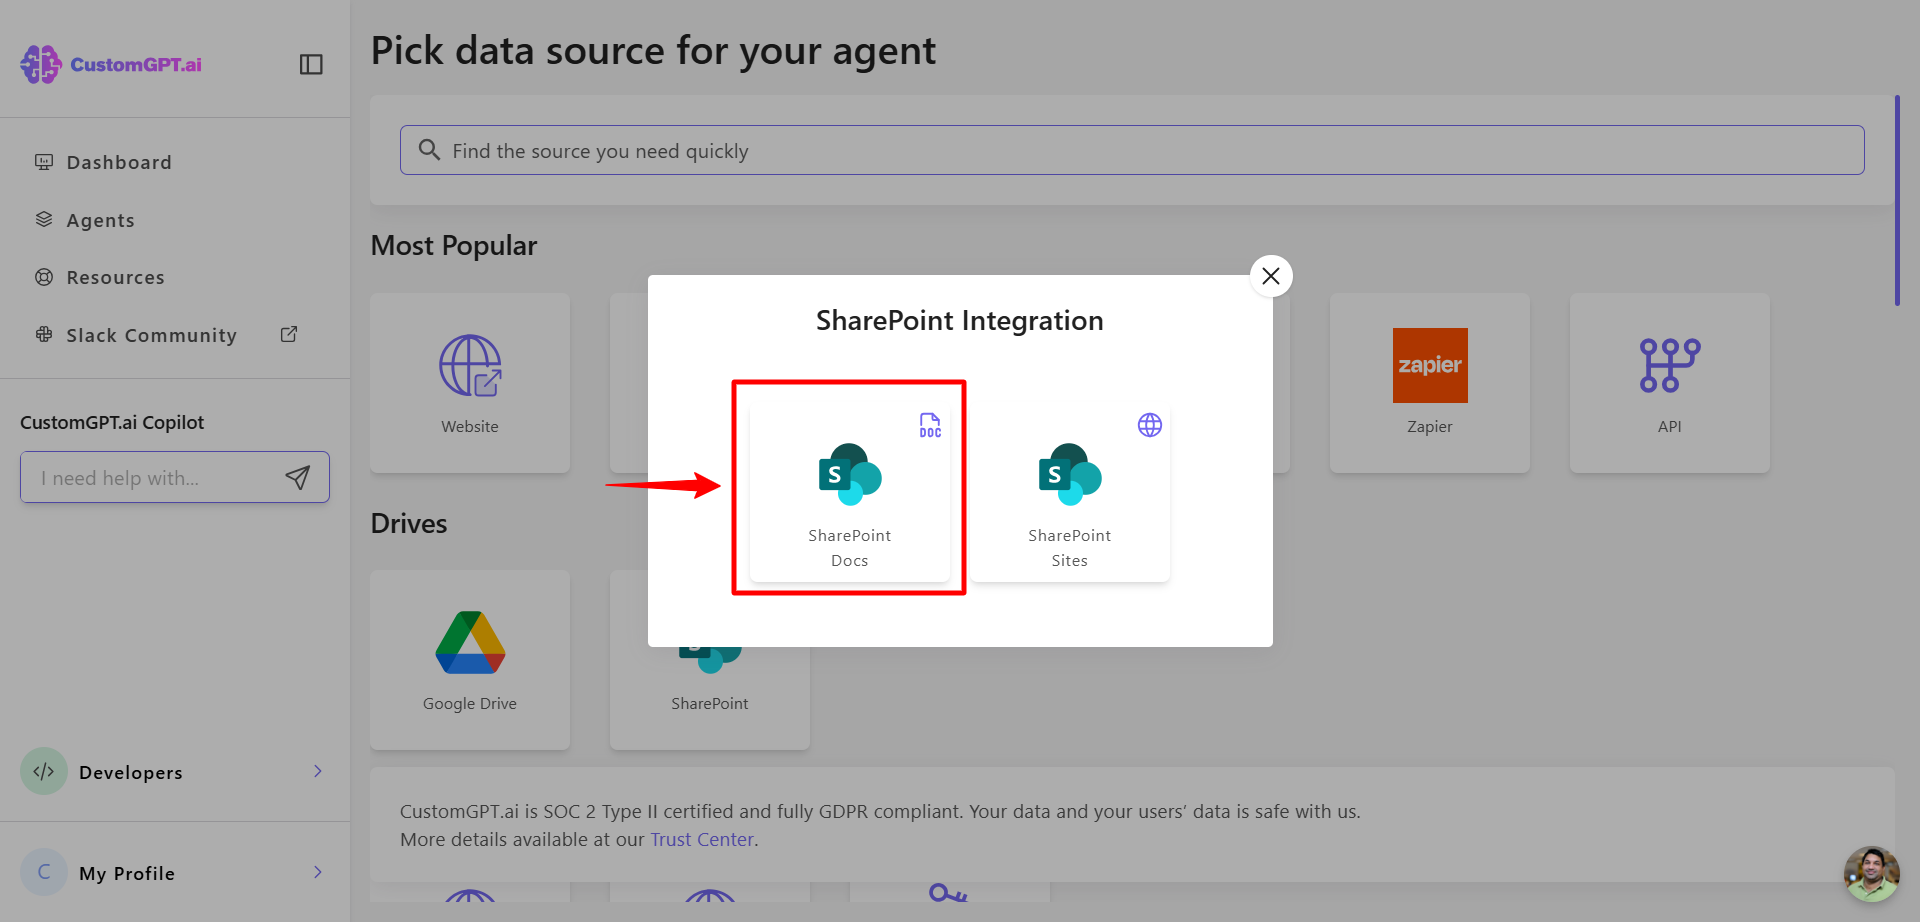Click the Website globe icon
This screenshot has height=922, width=1920.
coord(470,366)
